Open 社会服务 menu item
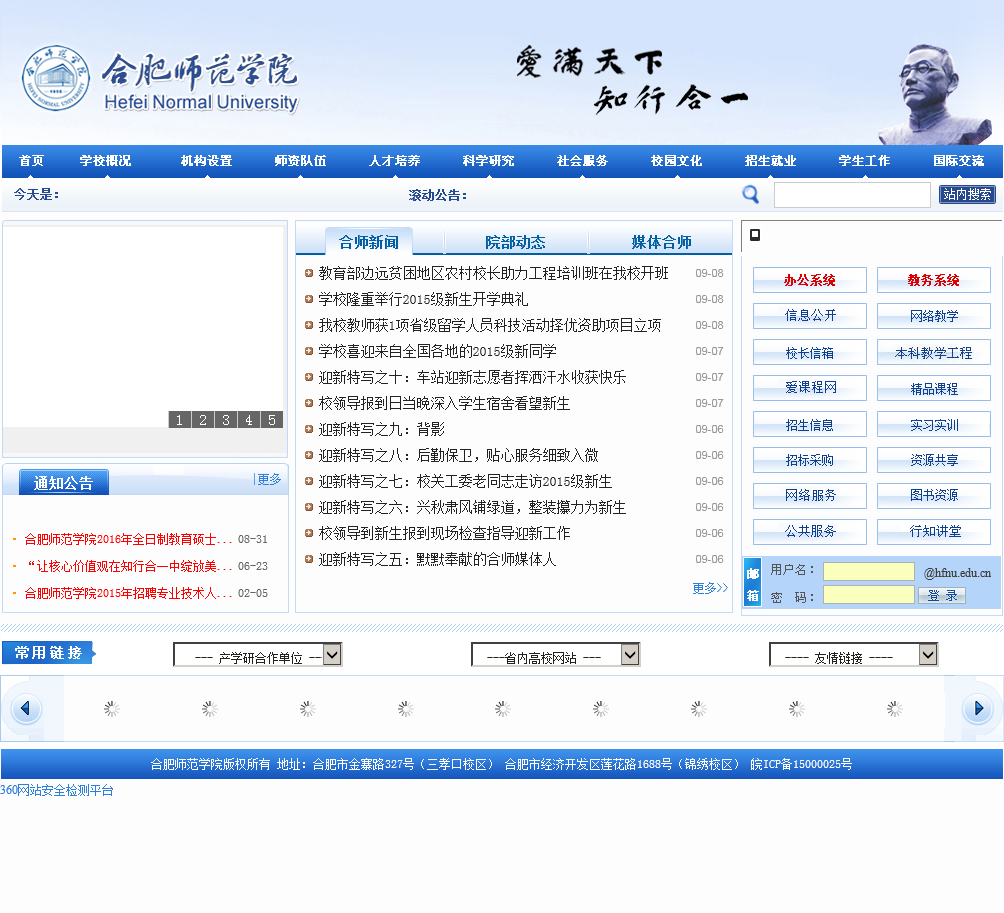This screenshot has width=1004, height=913. (x=582, y=161)
